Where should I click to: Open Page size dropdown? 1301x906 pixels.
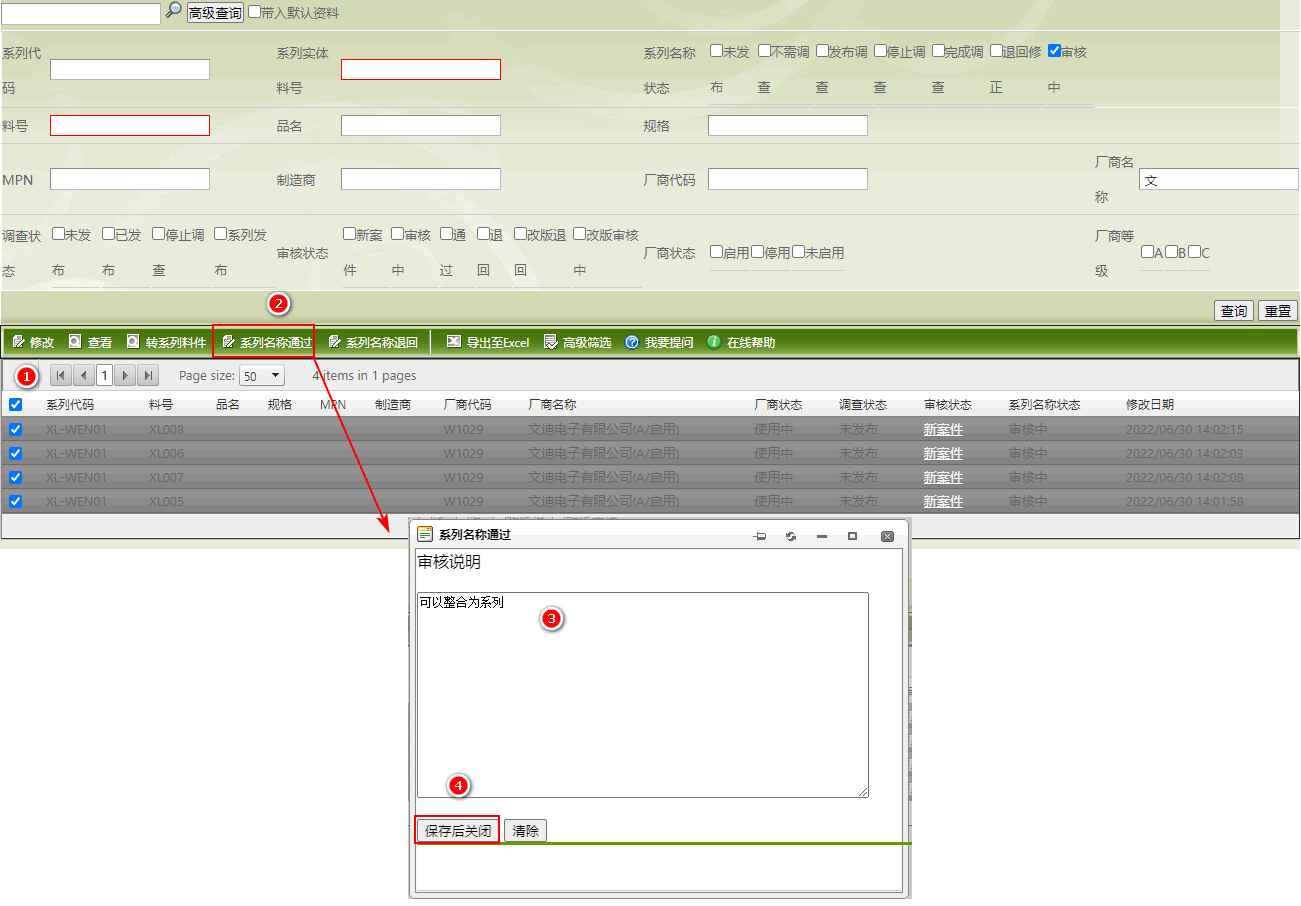[262, 376]
